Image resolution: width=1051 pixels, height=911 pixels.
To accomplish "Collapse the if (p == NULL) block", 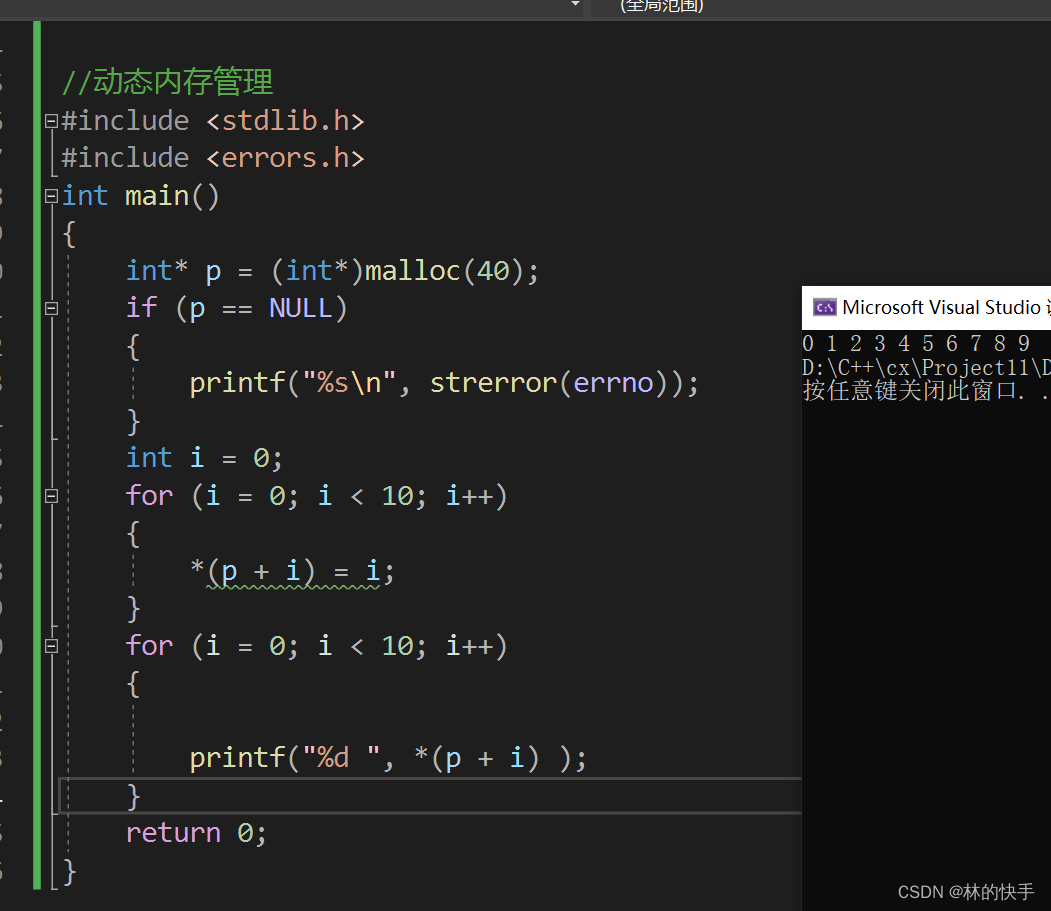I will 50,308.
